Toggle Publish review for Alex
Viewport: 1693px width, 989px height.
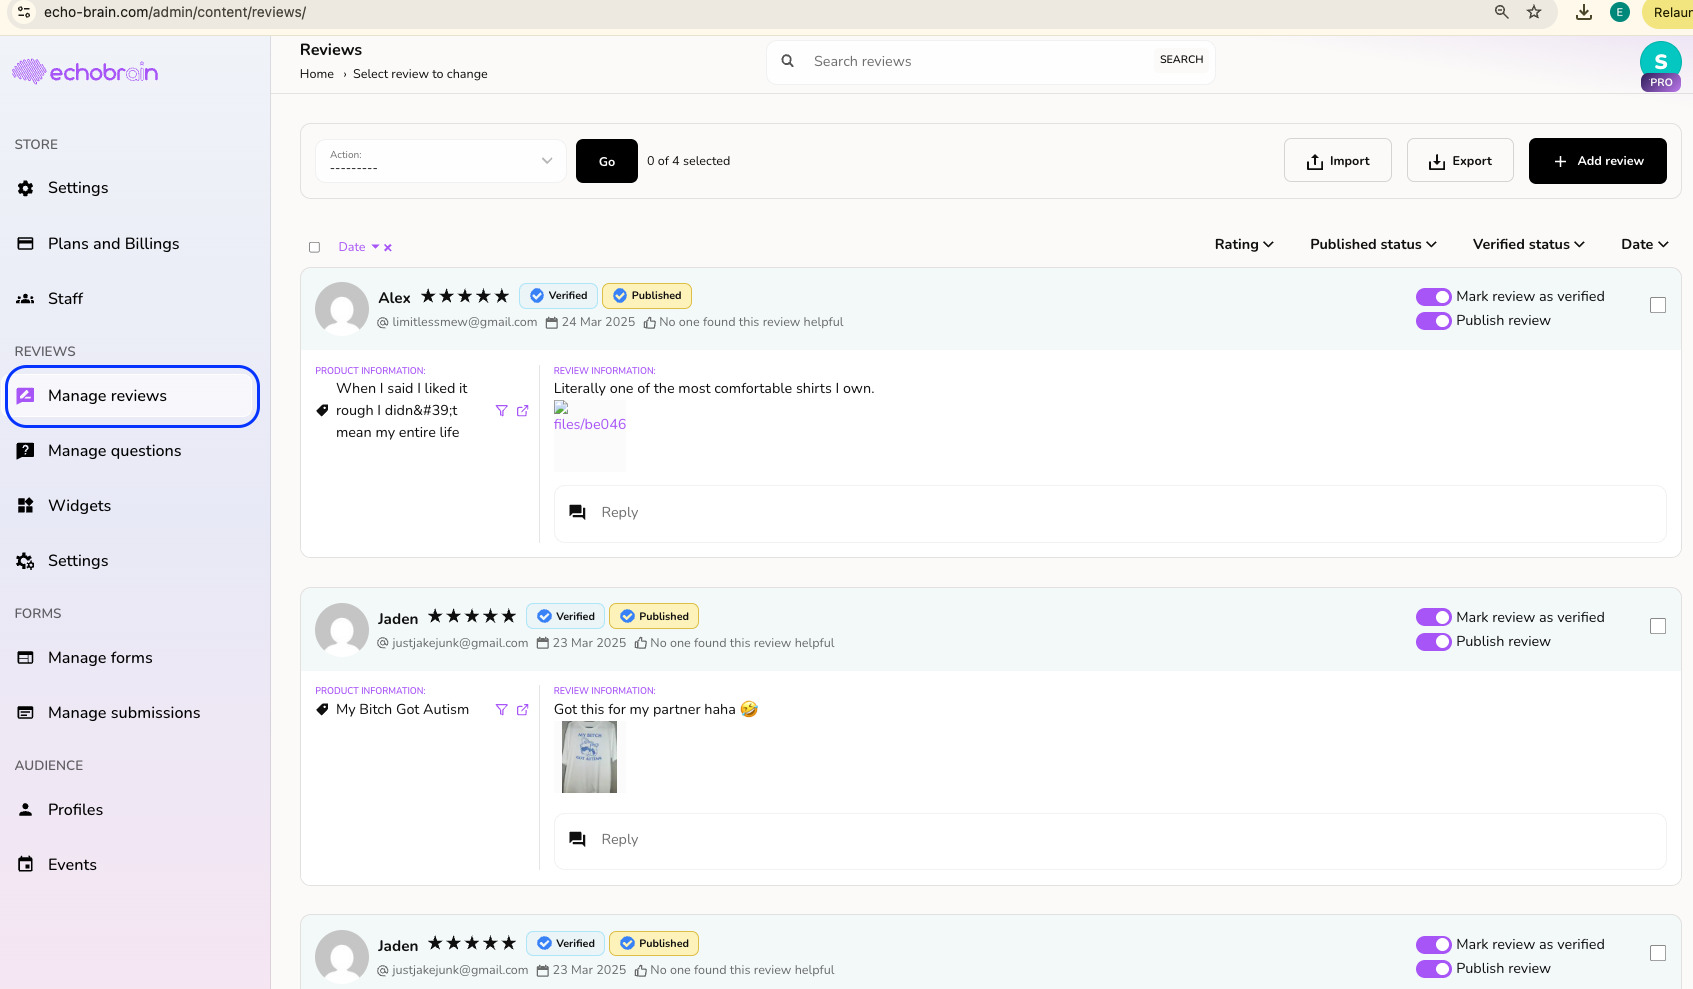tap(1433, 321)
